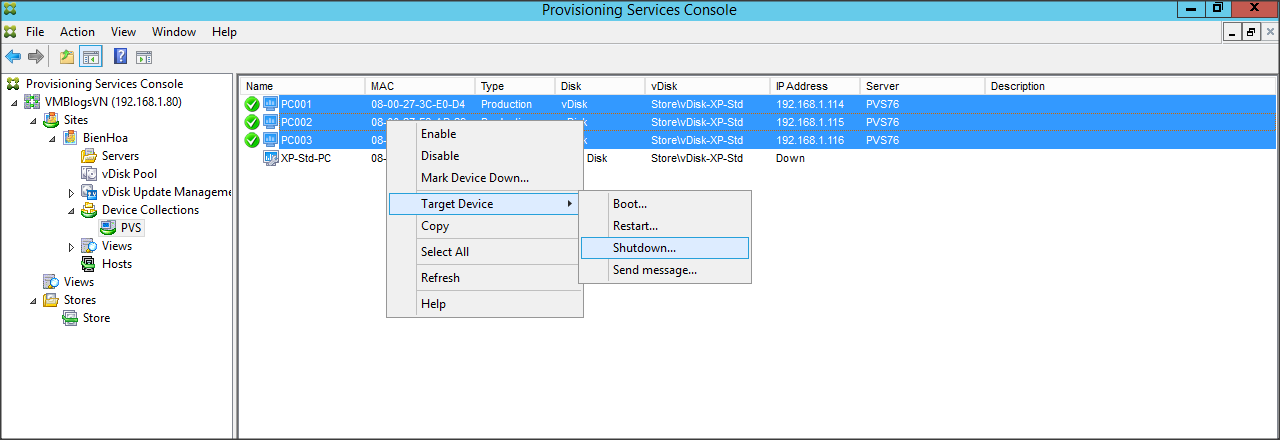Sort devices by IP Address column header
1280x440 pixels.
click(x=802, y=86)
